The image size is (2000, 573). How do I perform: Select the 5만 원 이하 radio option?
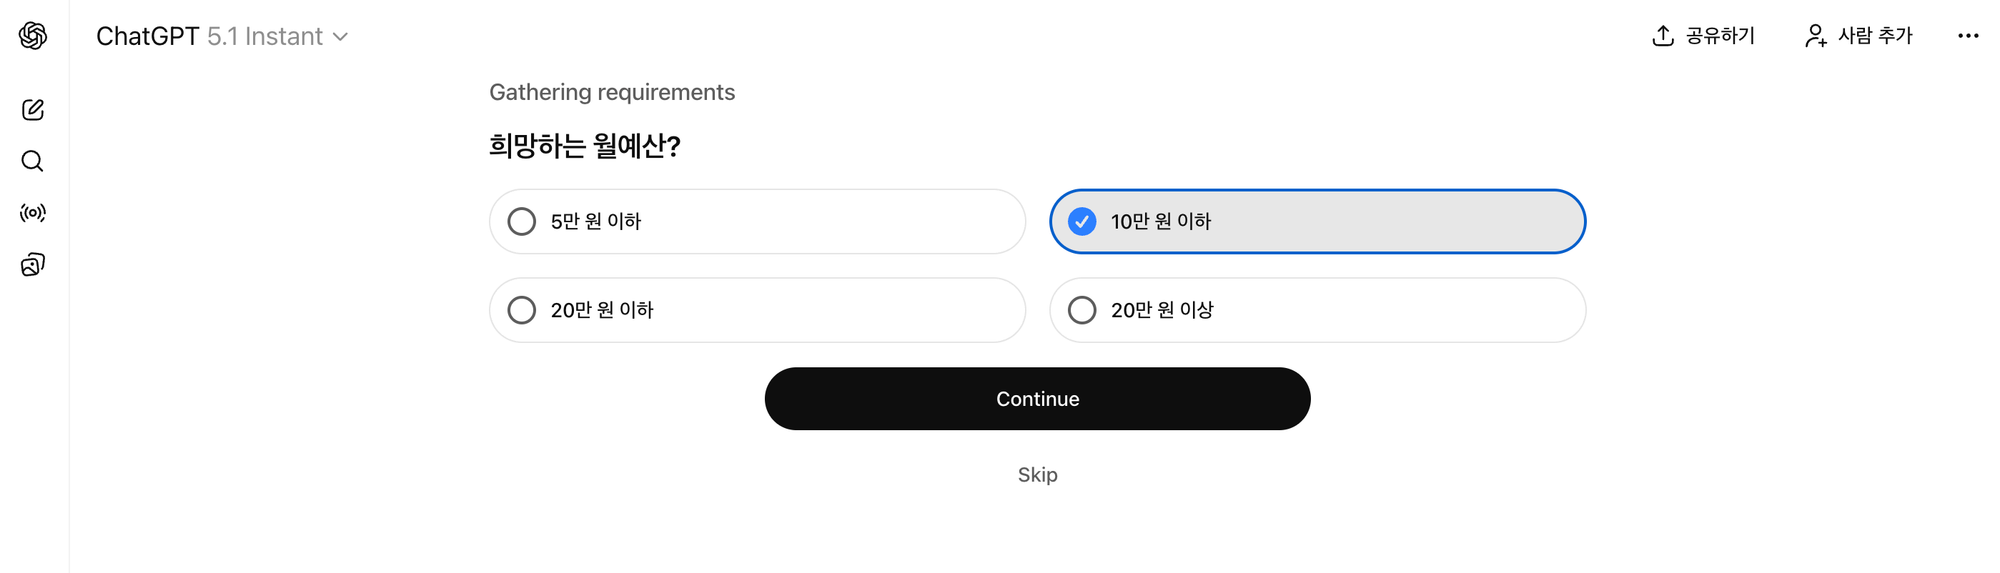coord(522,221)
